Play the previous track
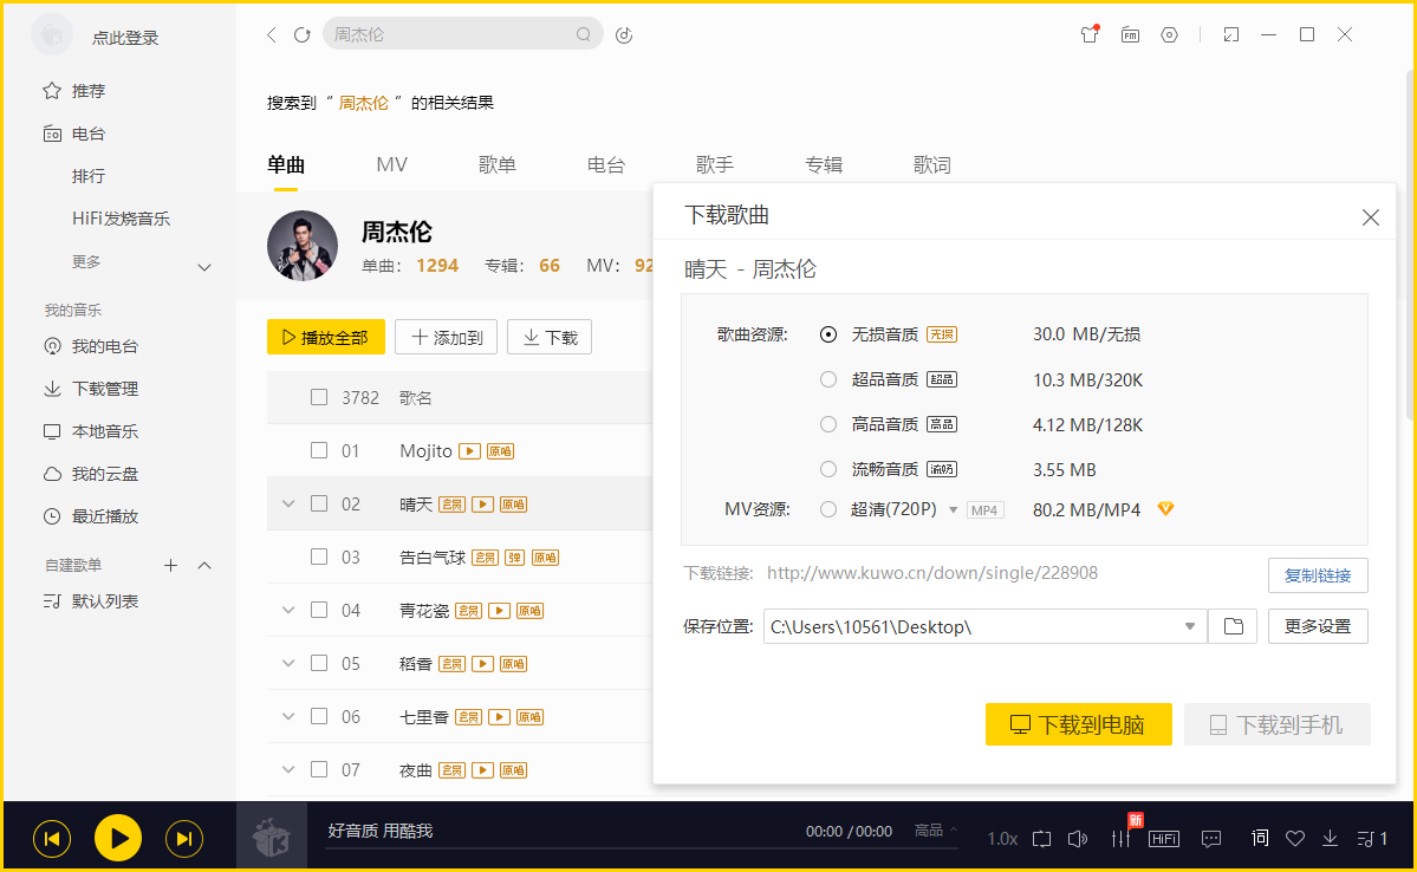 coord(52,839)
